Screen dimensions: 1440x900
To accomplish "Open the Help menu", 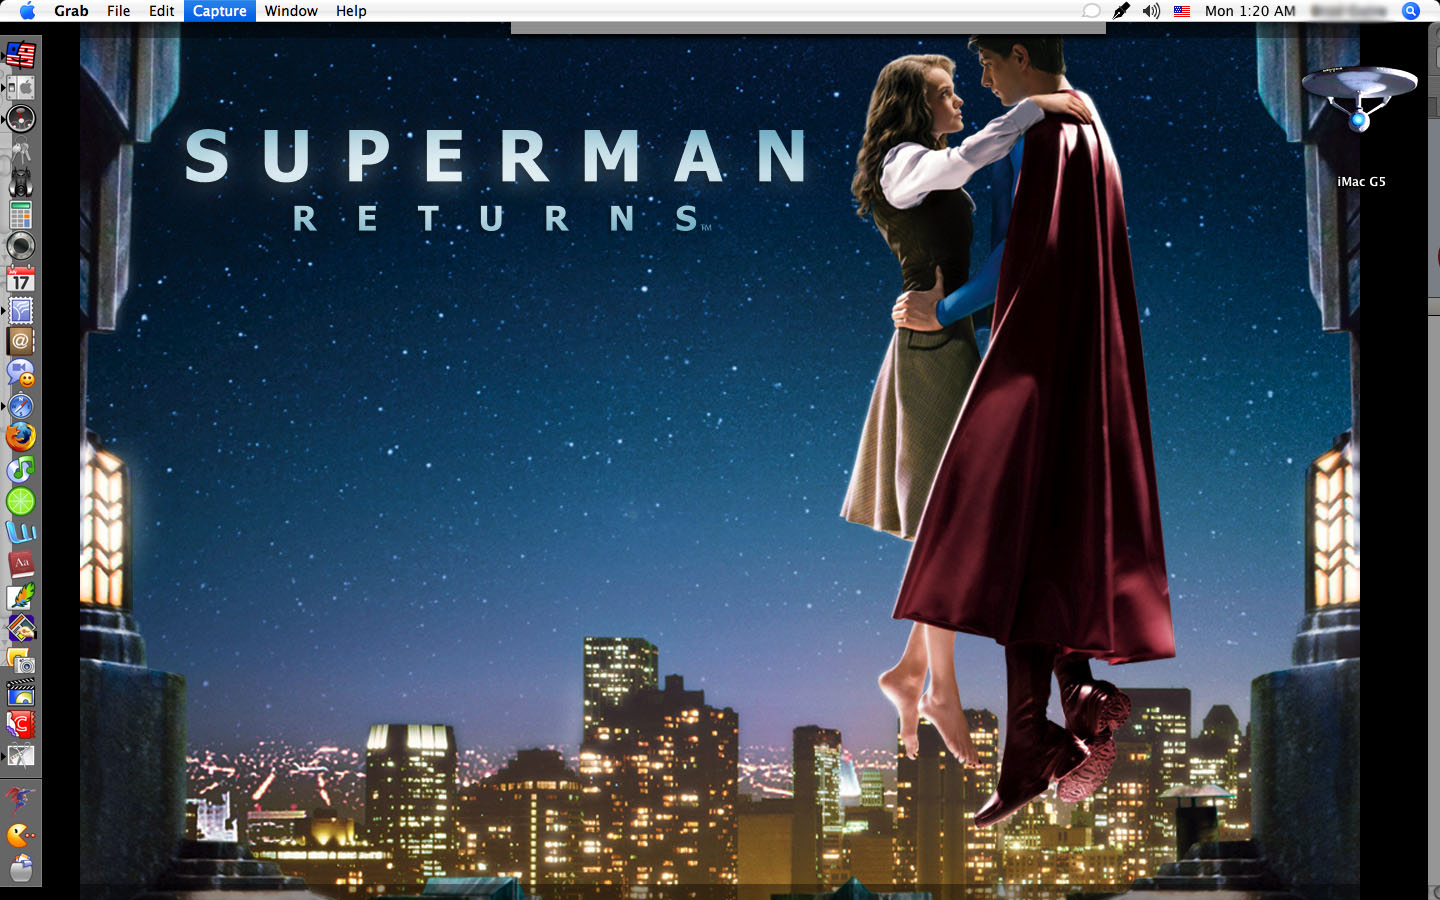I will (x=351, y=11).
